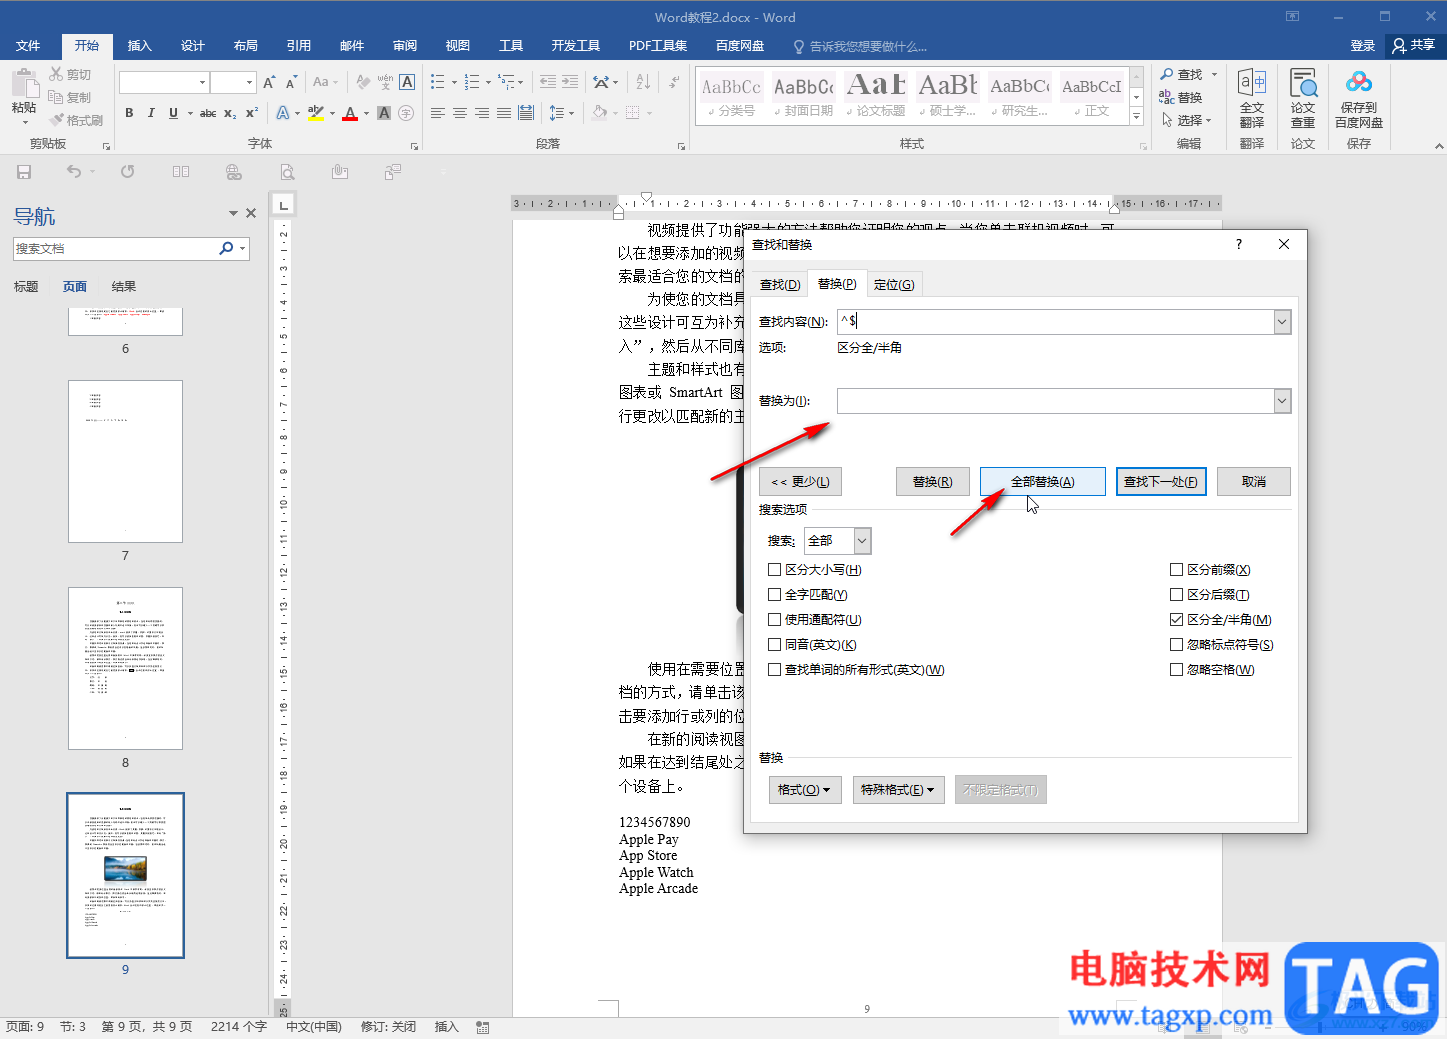Enable whole word match checkbox
The width and height of the screenshot is (1447, 1039).
pyautogui.click(x=774, y=595)
